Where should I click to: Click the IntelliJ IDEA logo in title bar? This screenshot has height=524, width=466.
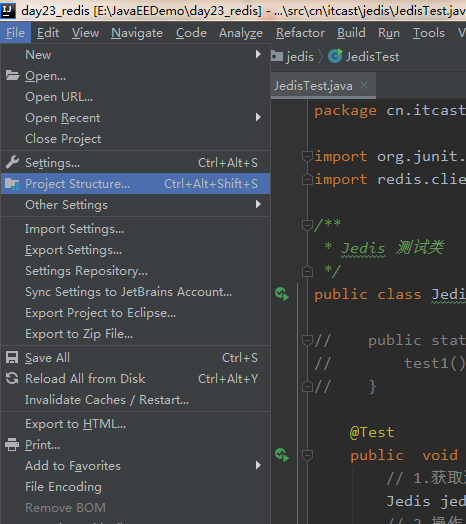pos(8,10)
